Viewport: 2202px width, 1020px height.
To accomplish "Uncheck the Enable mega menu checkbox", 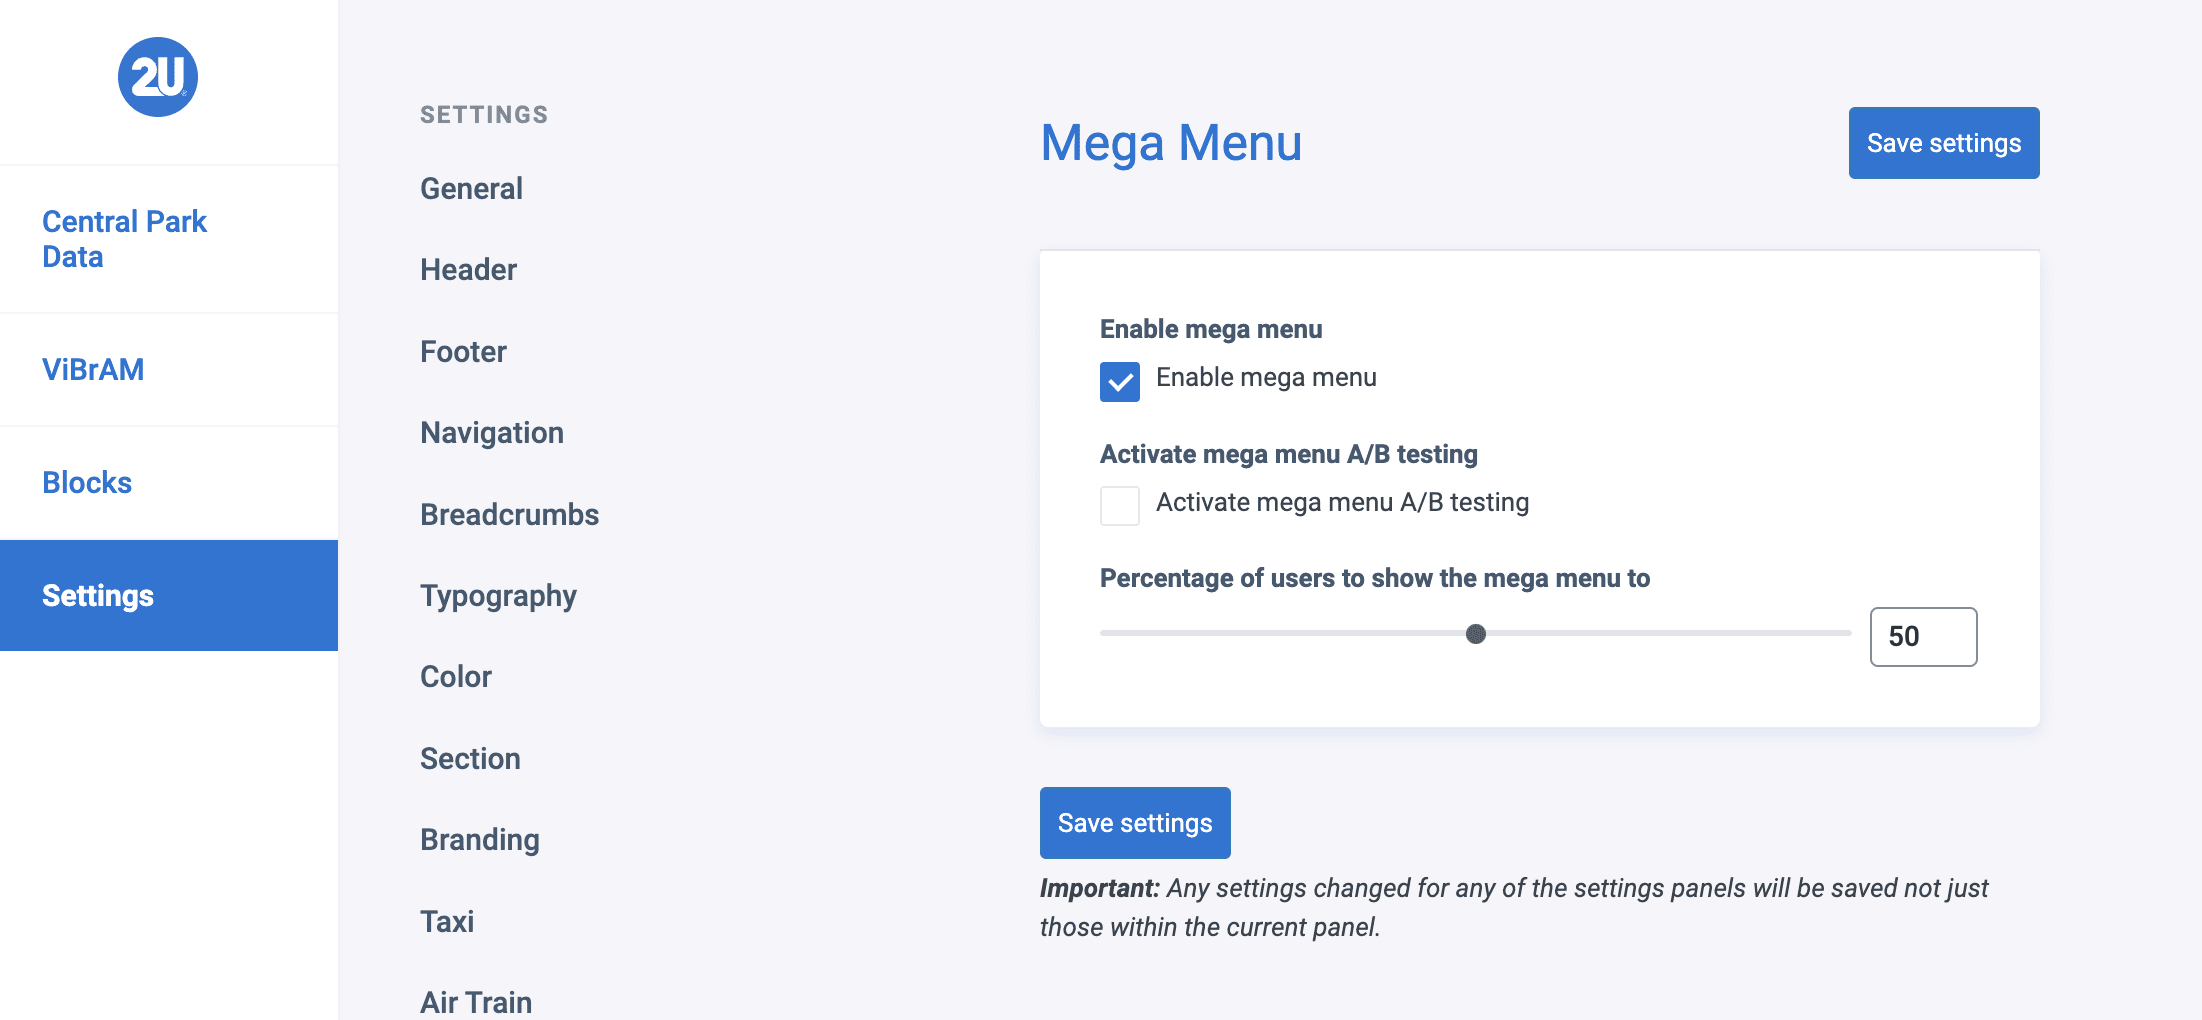I will 1120,381.
